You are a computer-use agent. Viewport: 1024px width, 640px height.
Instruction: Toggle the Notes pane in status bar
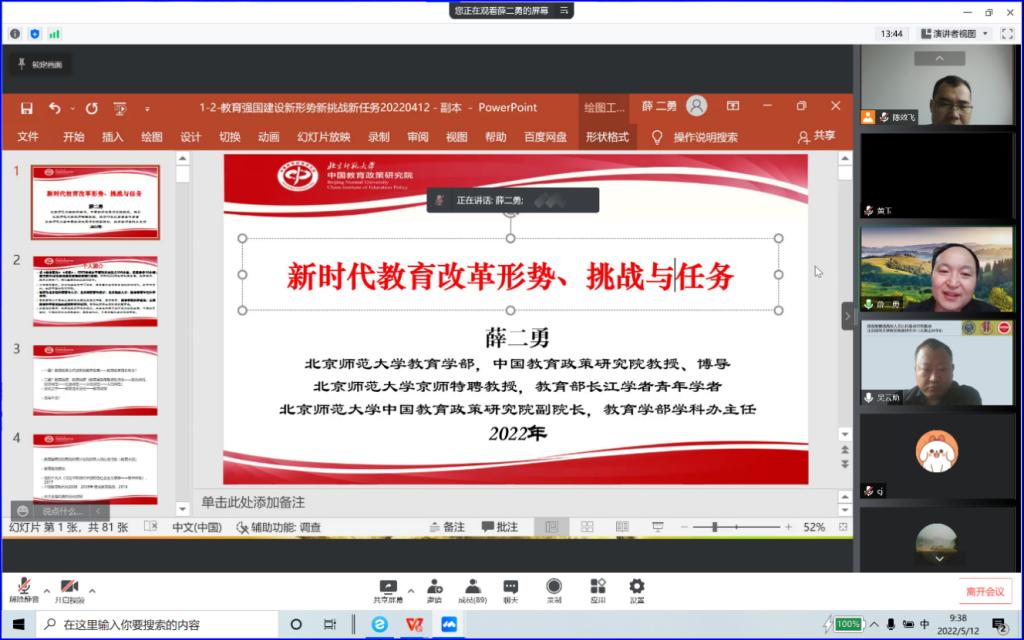click(x=446, y=527)
